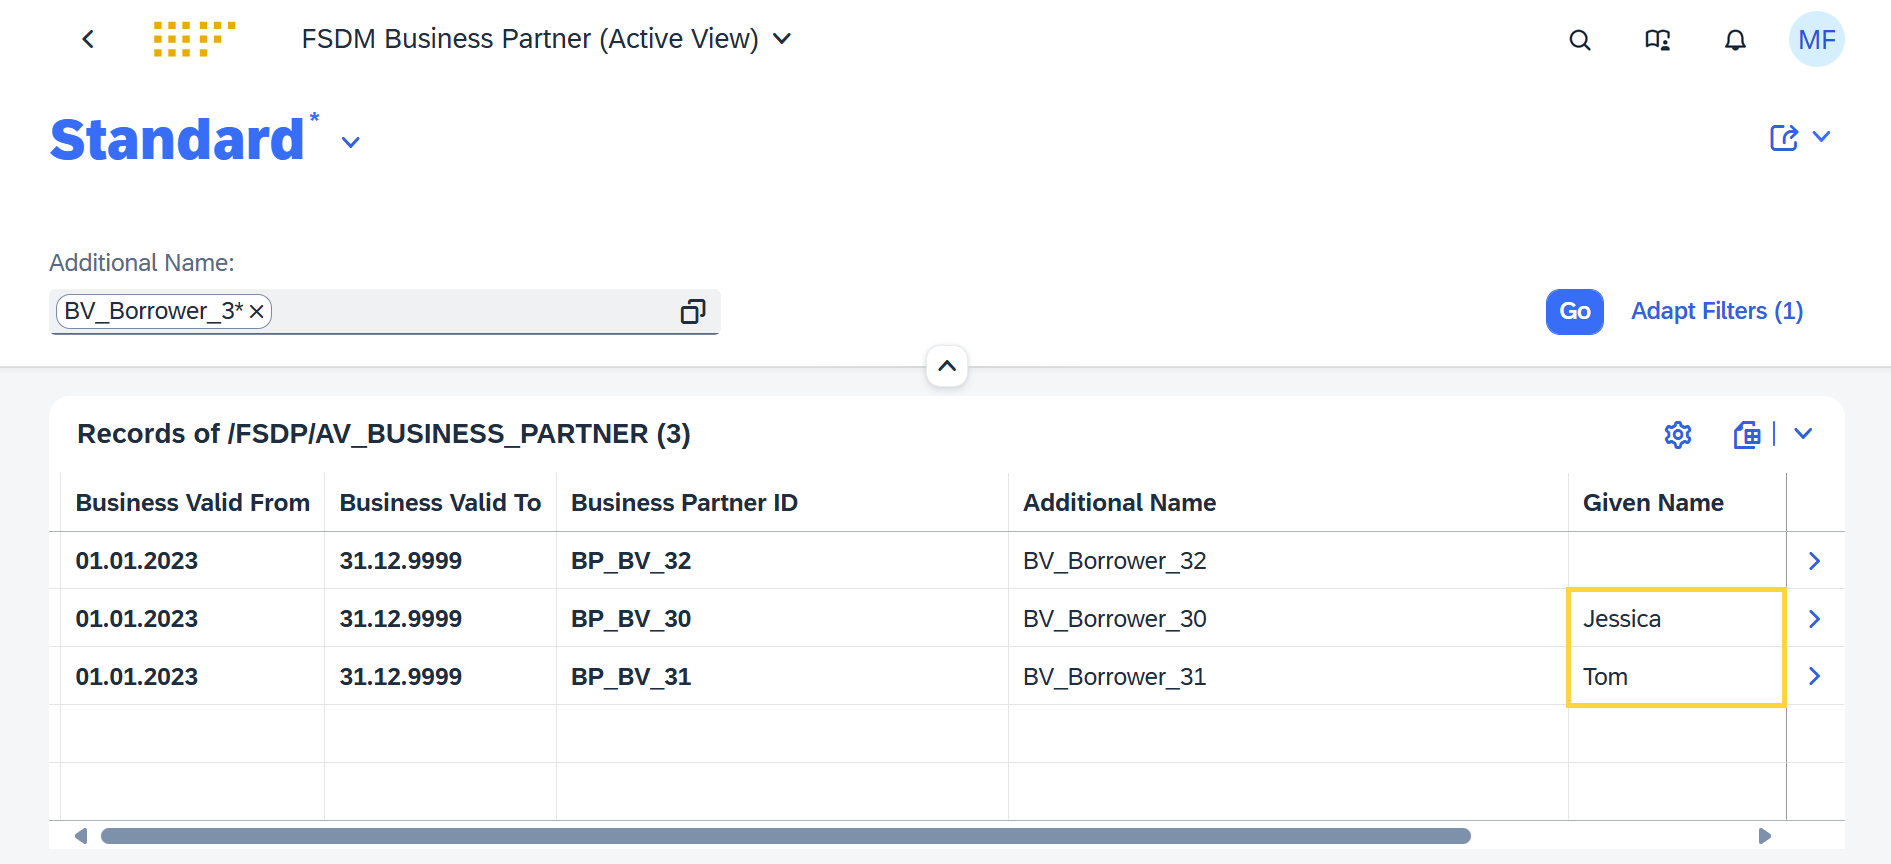Image resolution: width=1891 pixels, height=864 pixels.
Task: Expand the export options dropdown arrow
Action: pyautogui.click(x=1804, y=434)
